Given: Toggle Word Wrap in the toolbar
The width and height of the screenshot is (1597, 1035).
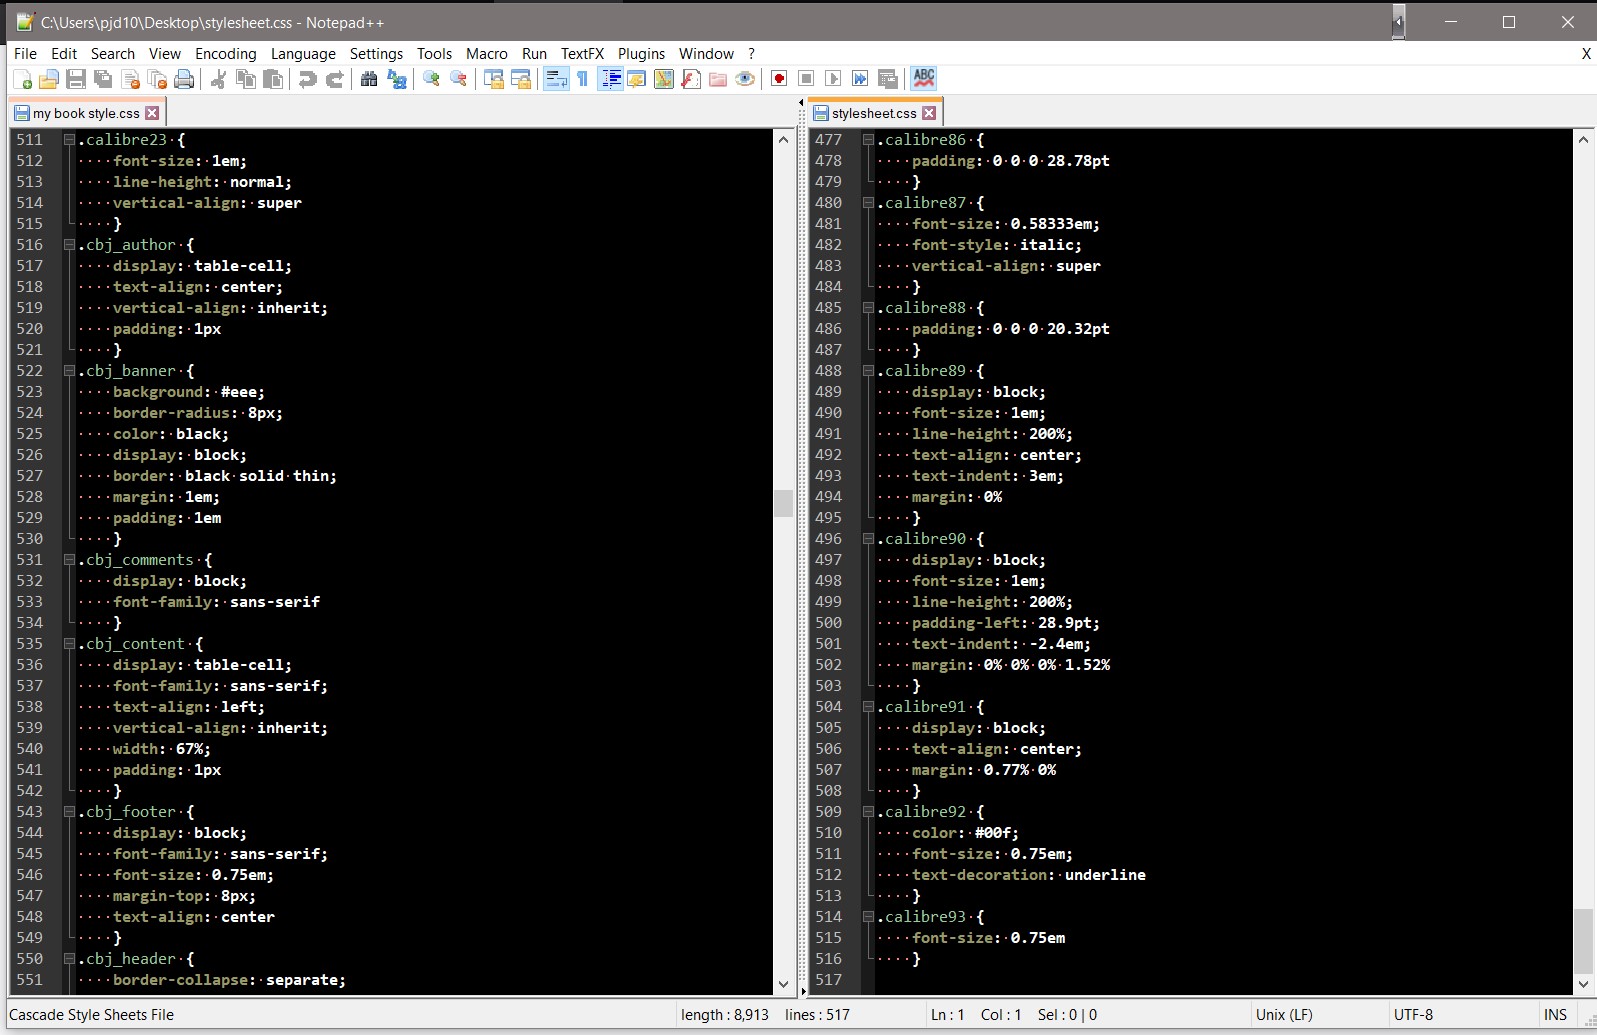Looking at the screenshot, I should click(x=556, y=79).
